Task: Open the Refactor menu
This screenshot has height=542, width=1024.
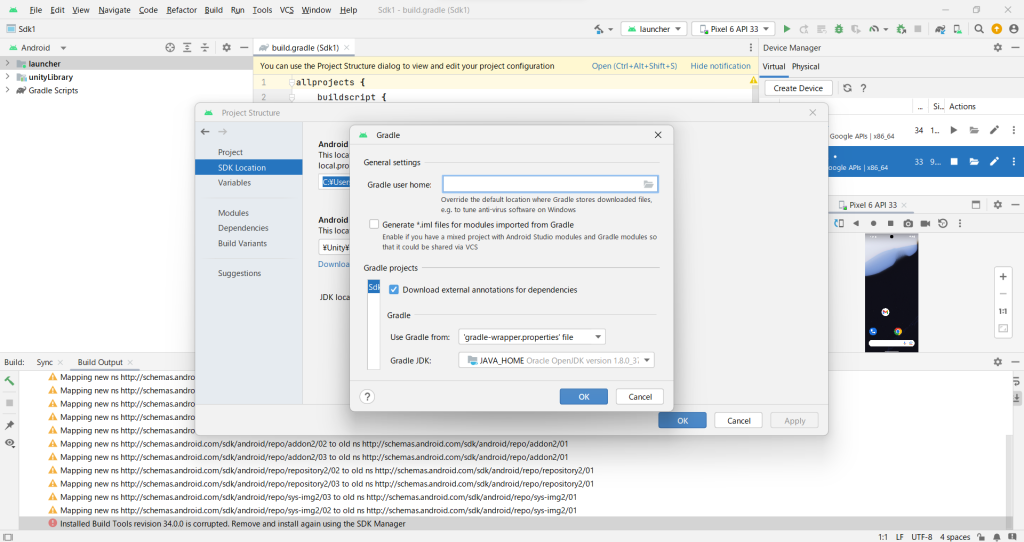Action: coord(182,10)
